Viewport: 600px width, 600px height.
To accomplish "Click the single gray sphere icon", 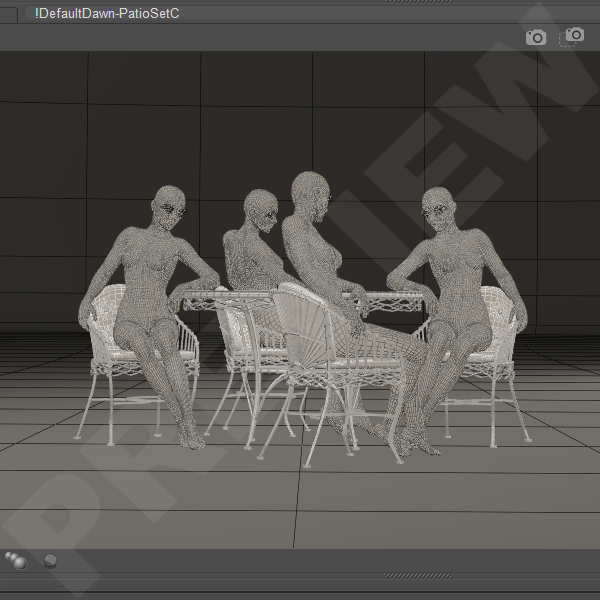I will click(x=49, y=561).
